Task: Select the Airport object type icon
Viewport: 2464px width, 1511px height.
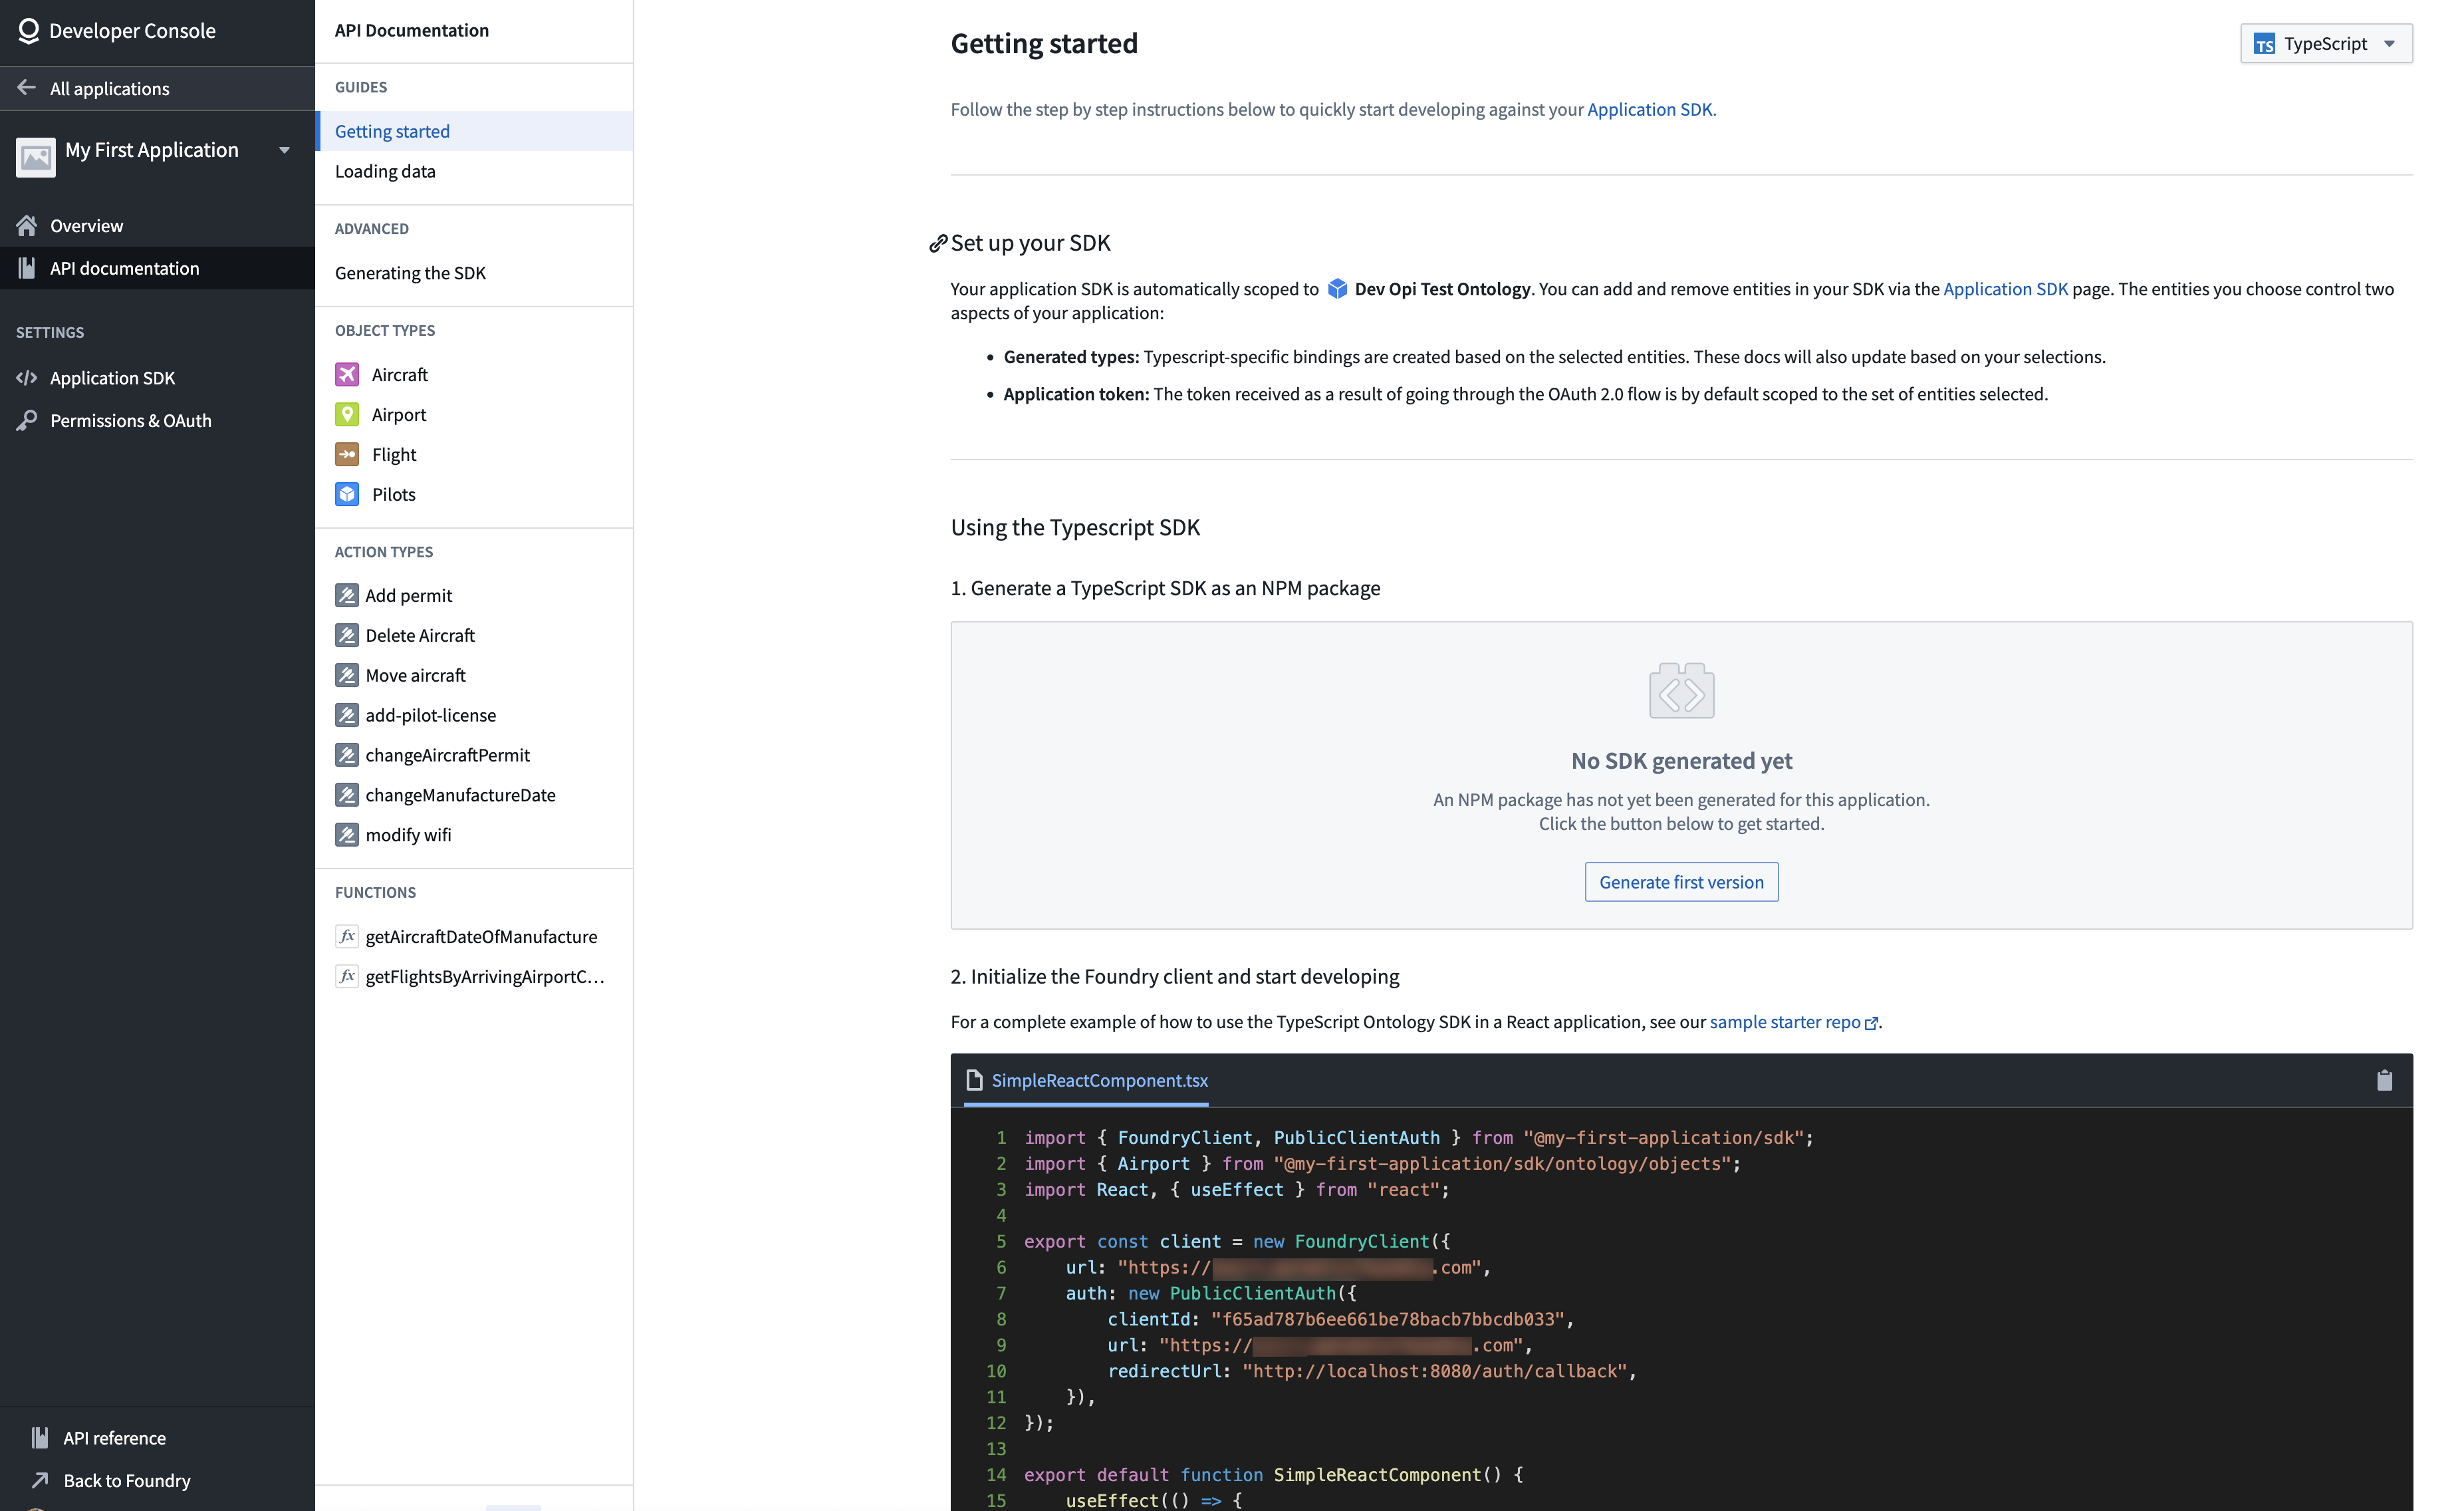Action: click(346, 414)
